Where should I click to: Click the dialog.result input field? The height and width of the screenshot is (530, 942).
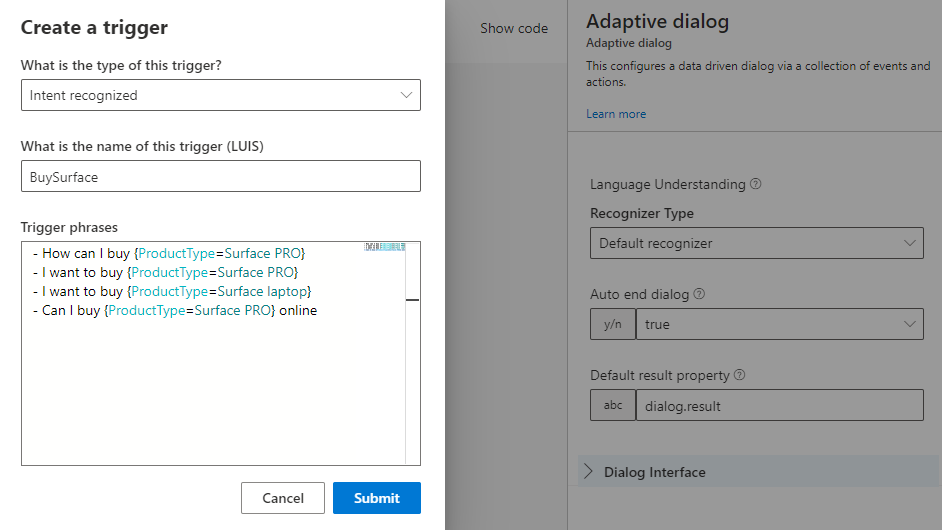pos(780,406)
